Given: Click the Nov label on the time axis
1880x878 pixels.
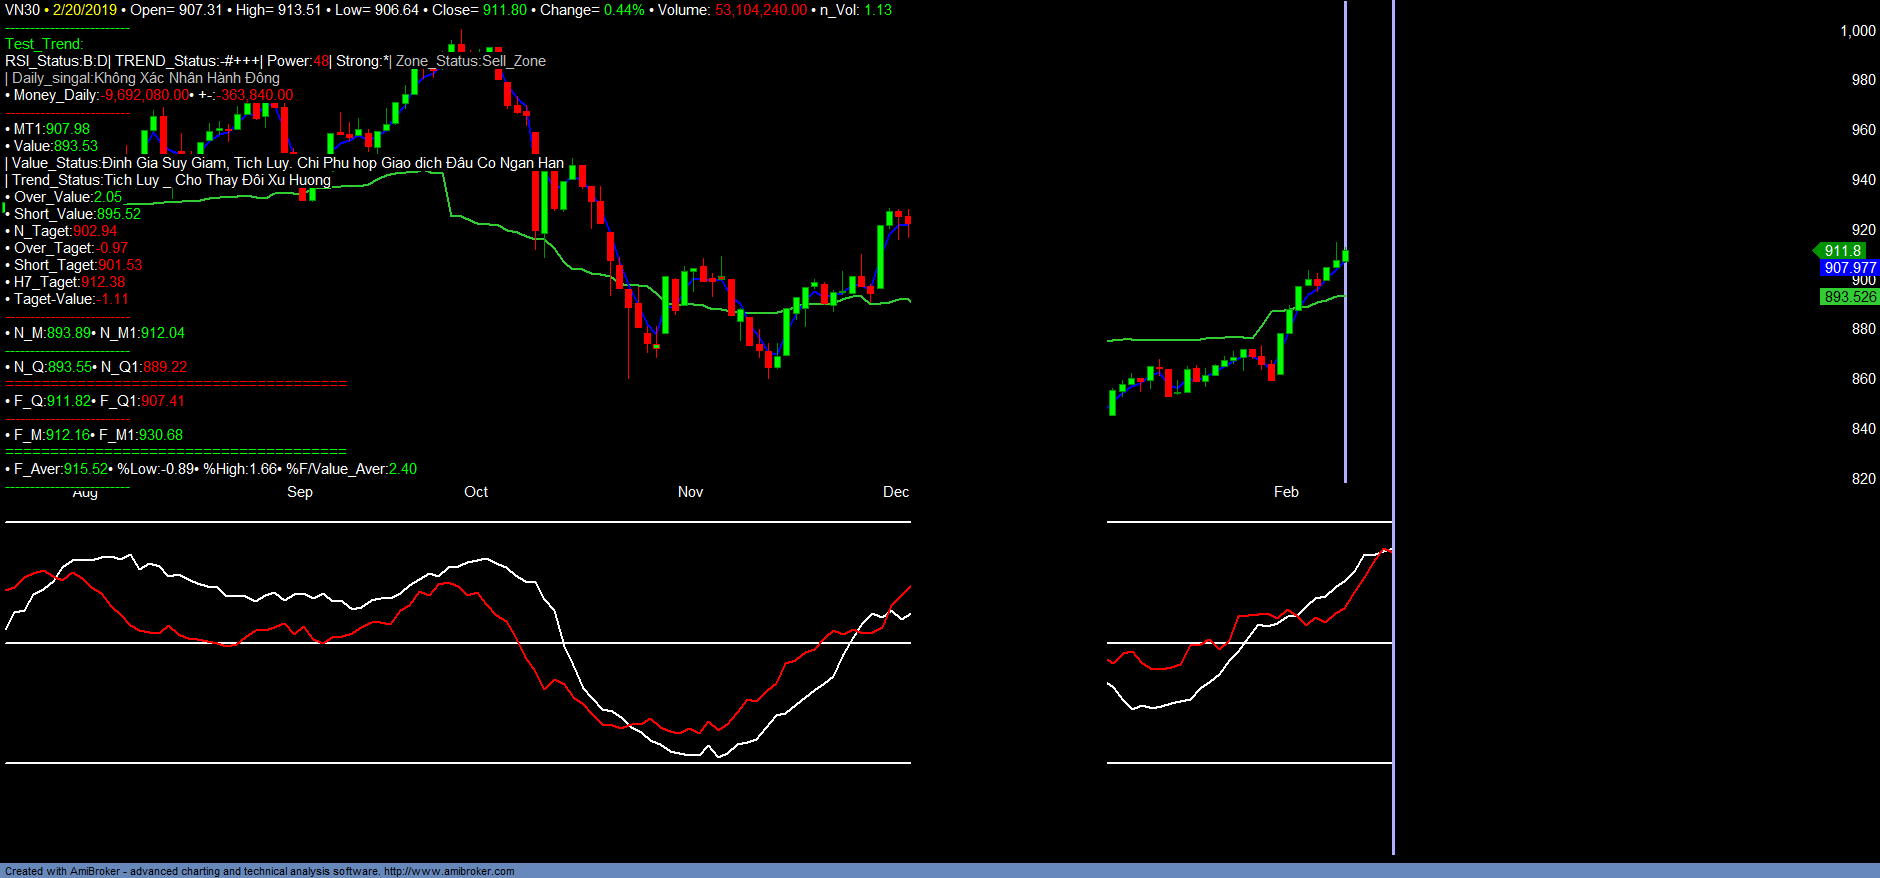Looking at the screenshot, I should pos(690,492).
